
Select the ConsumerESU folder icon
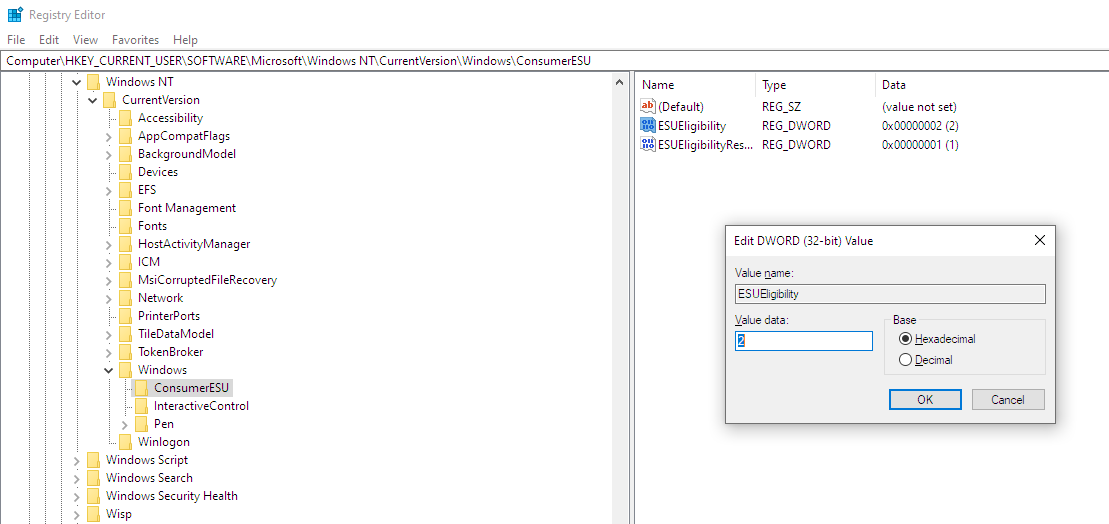coord(141,388)
